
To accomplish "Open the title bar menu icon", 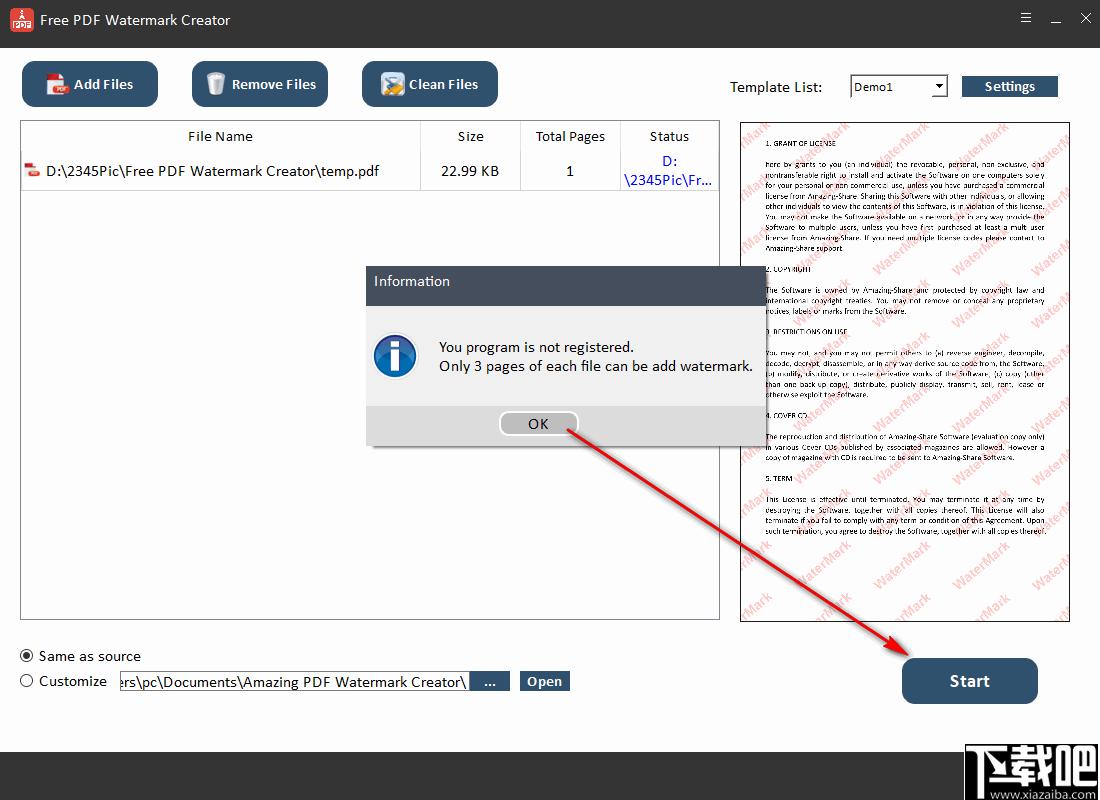I will pyautogui.click(x=1026, y=18).
